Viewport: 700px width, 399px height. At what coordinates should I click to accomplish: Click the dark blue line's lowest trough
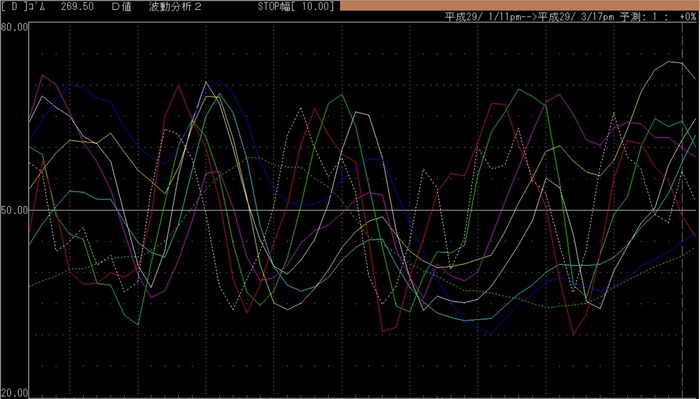pos(491,333)
